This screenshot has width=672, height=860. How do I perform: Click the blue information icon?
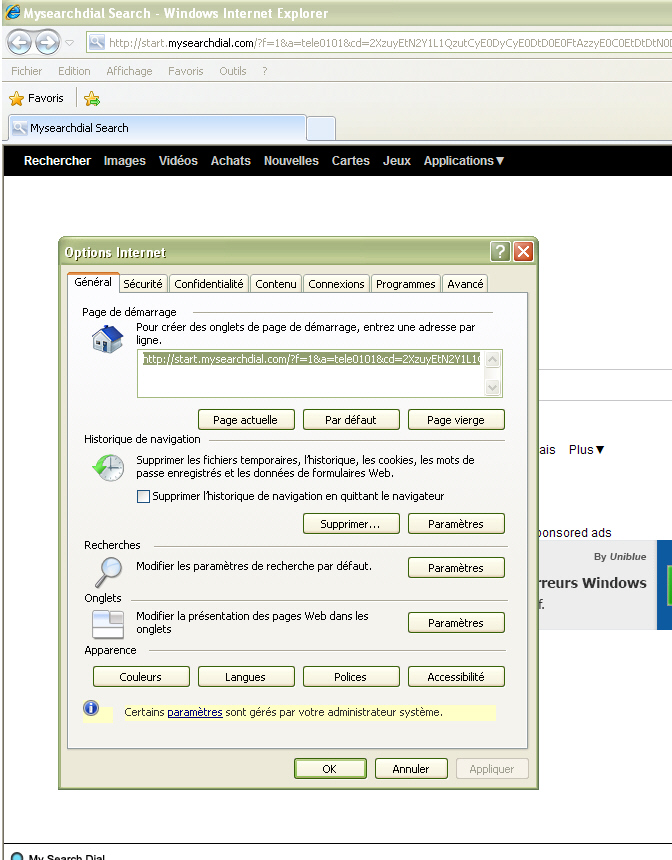(x=91, y=708)
